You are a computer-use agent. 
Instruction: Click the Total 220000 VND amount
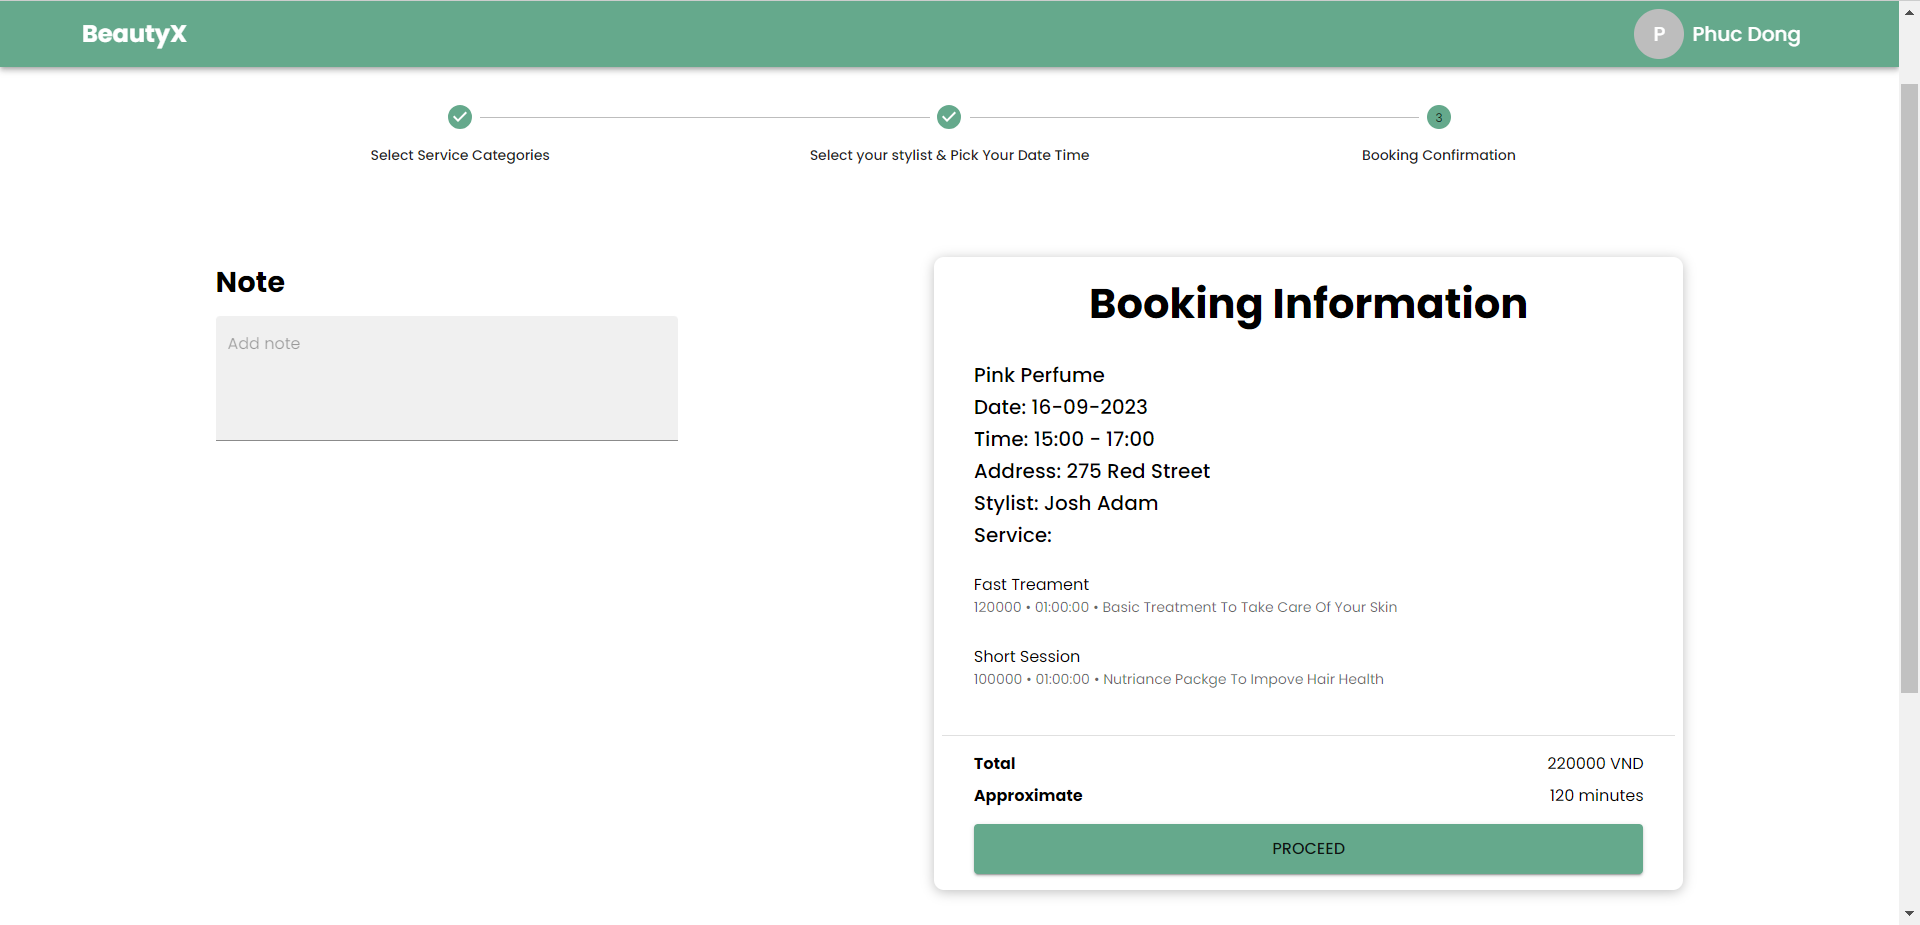click(1595, 764)
